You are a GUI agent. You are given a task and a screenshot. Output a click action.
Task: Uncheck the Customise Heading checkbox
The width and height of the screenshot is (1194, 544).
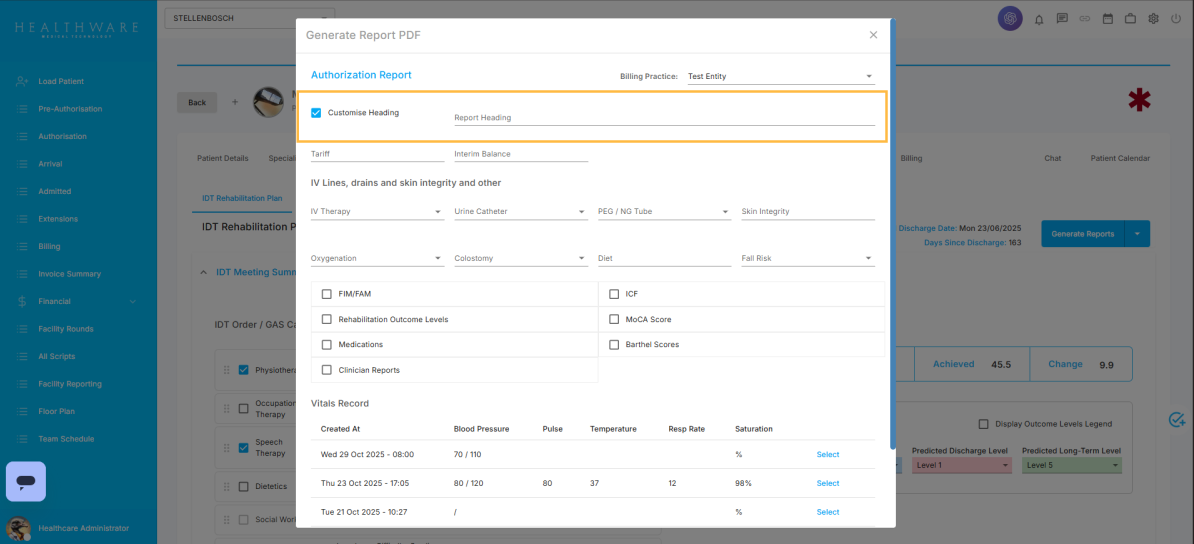click(x=316, y=113)
